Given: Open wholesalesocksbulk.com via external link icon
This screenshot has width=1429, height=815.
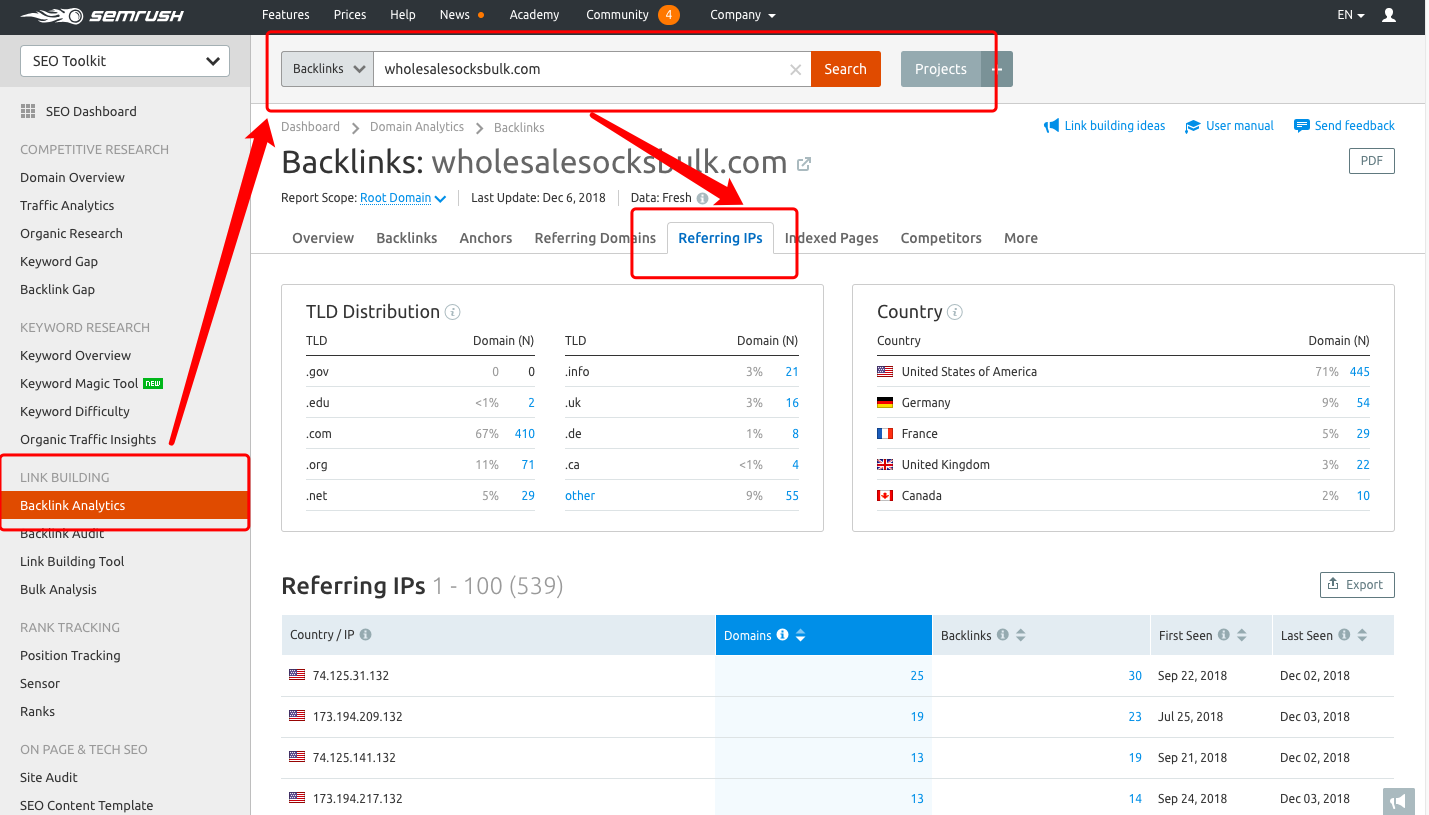Looking at the screenshot, I should [x=804, y=163].
